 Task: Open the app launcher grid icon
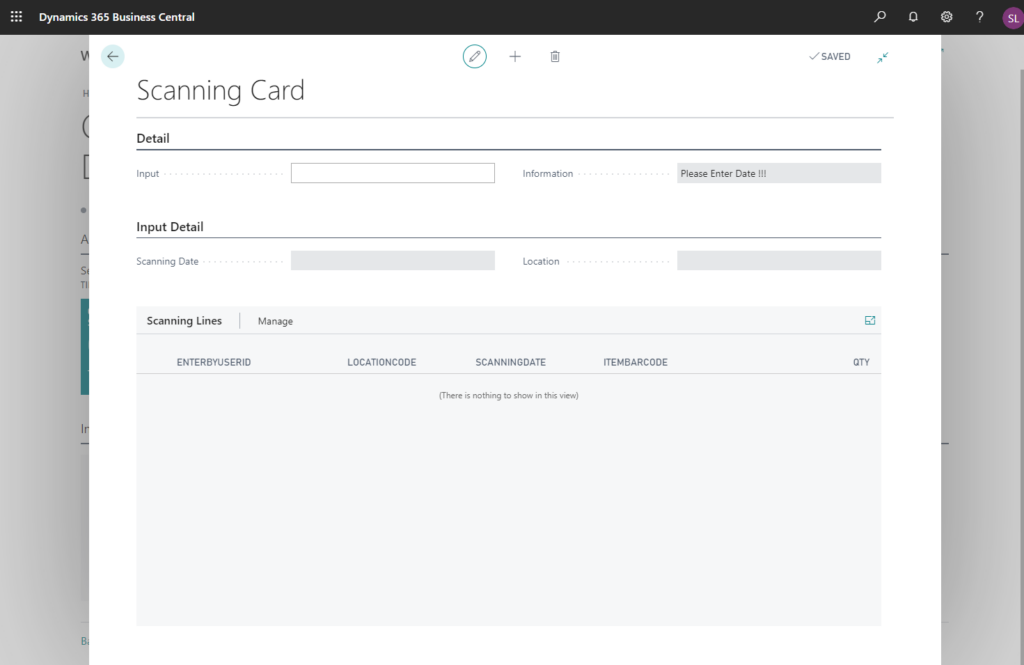click(15, 16)
